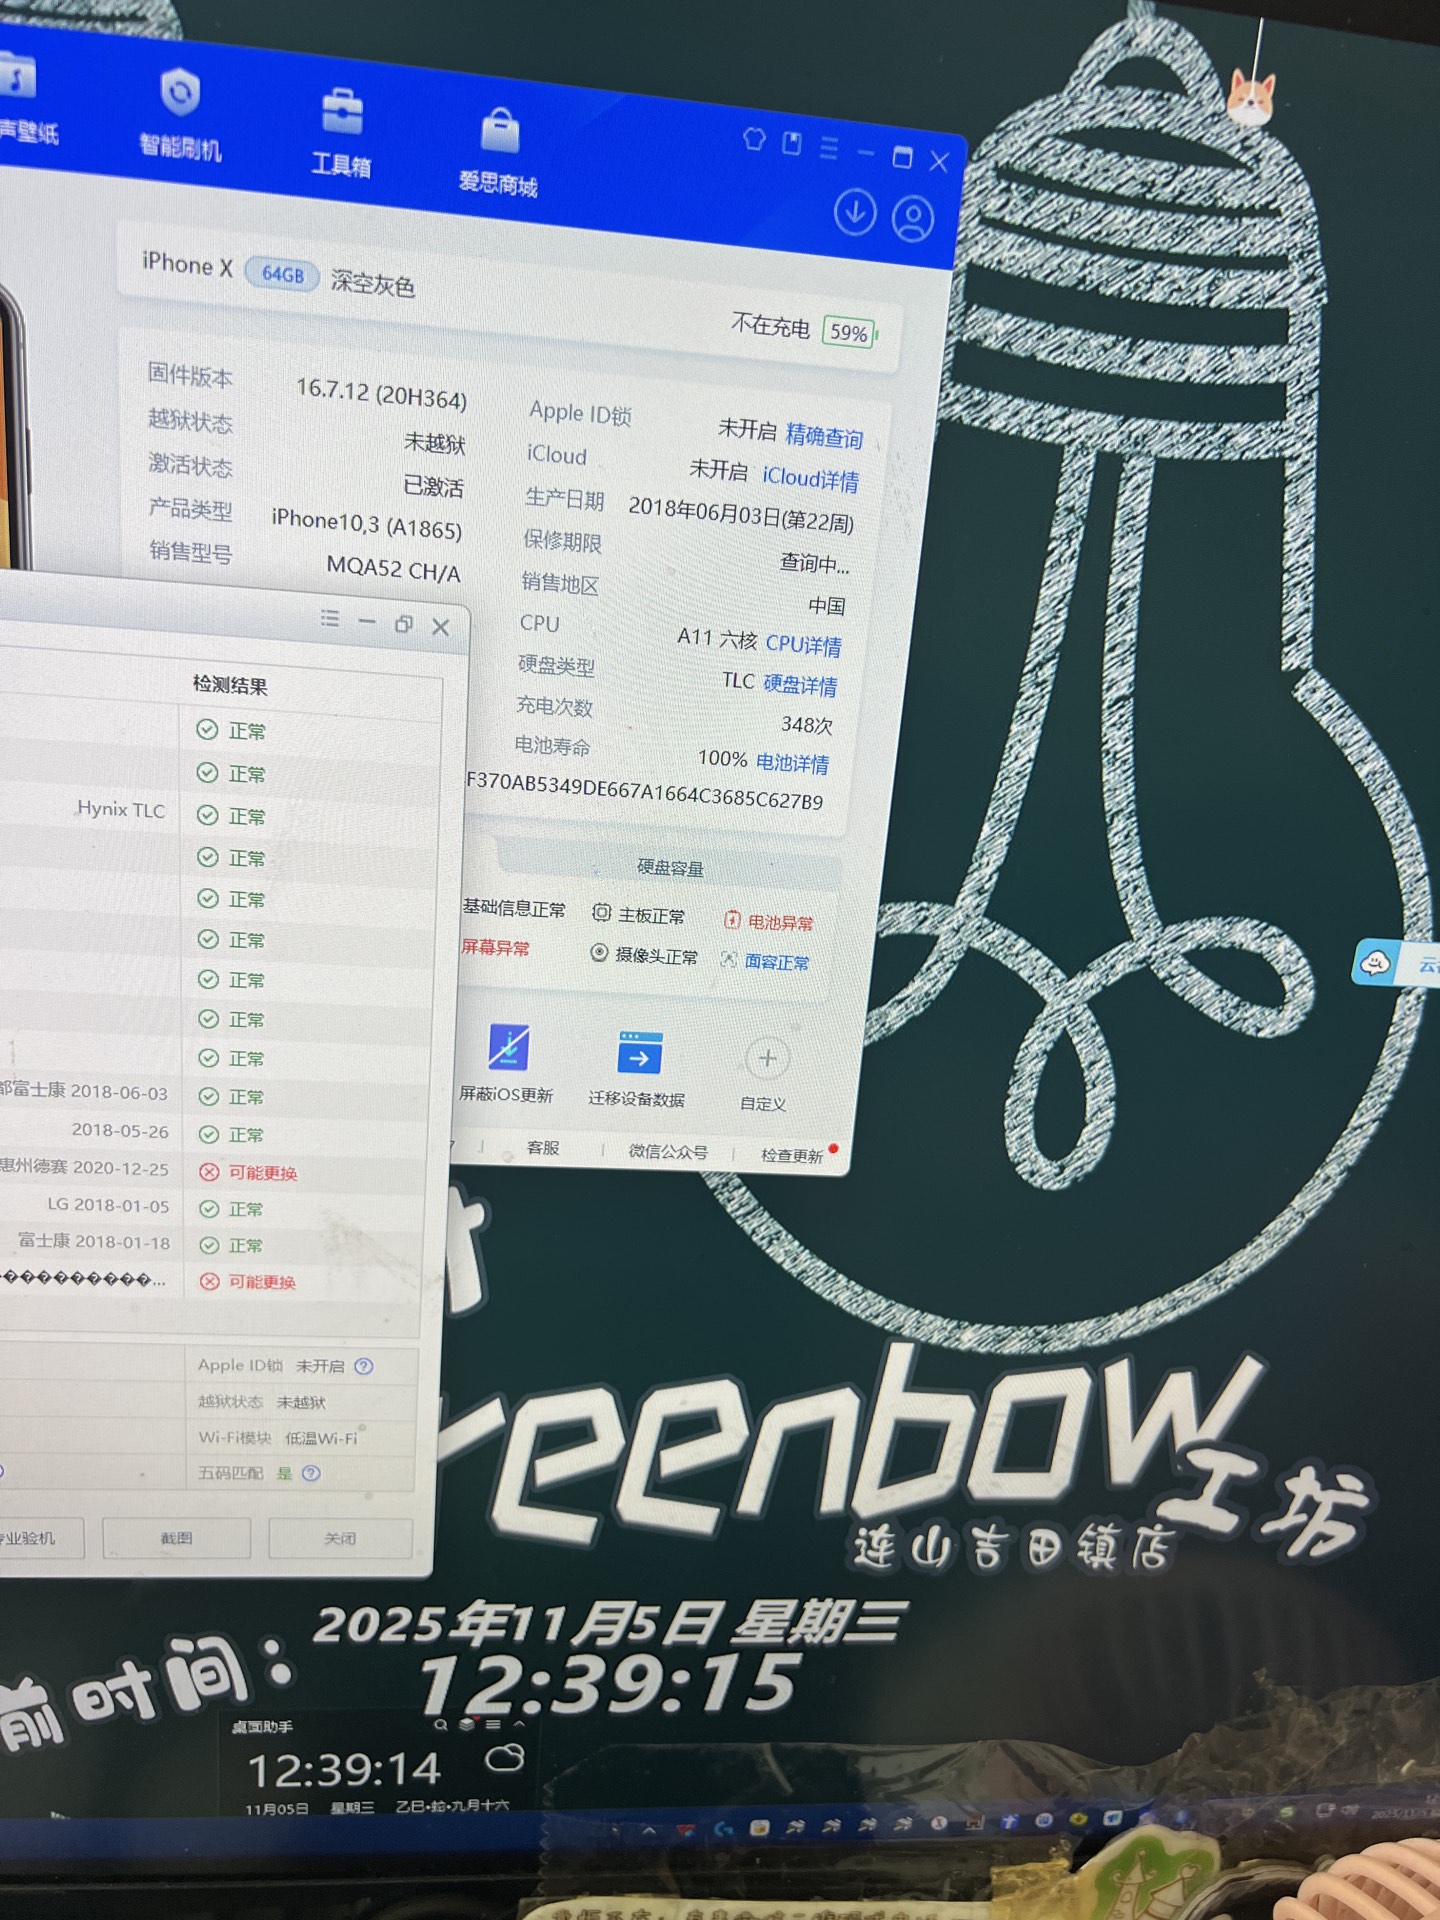Viewport: 1440px width, 1920px height.
Task: Click 检查更新 in the footer
Action: click(791, 1155)
